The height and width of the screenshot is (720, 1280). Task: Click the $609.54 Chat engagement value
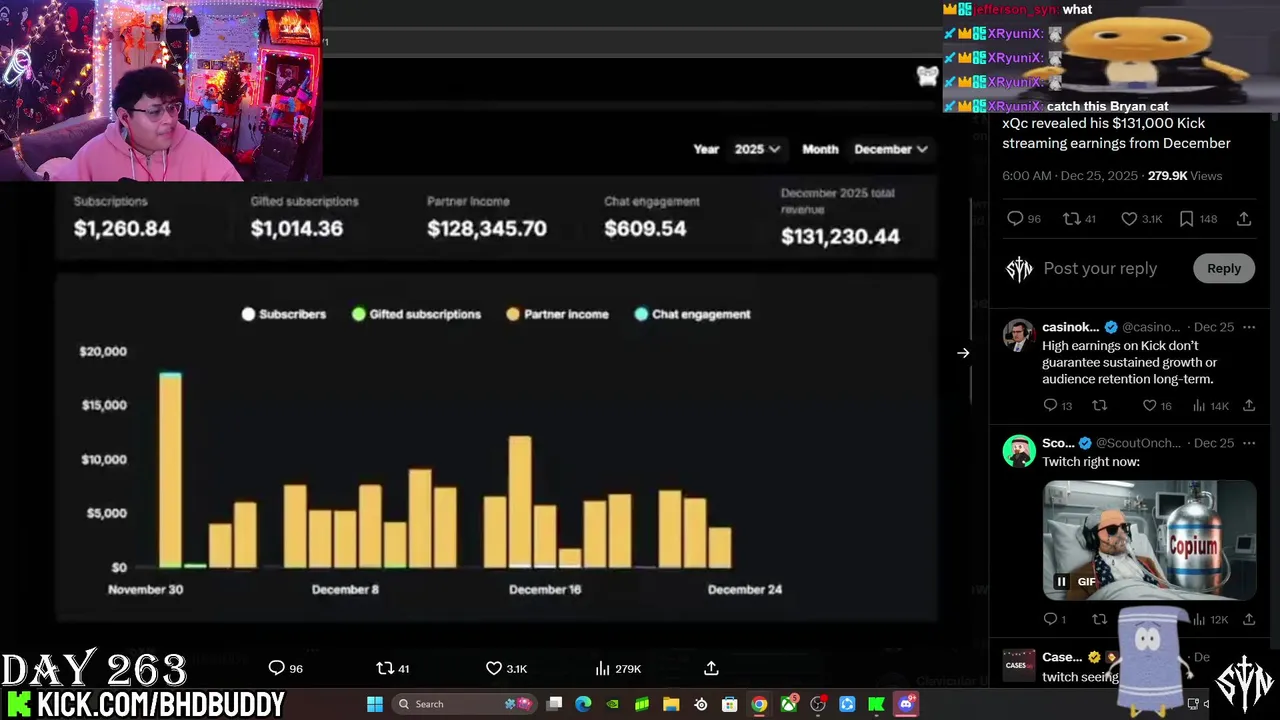click(645, 228)
